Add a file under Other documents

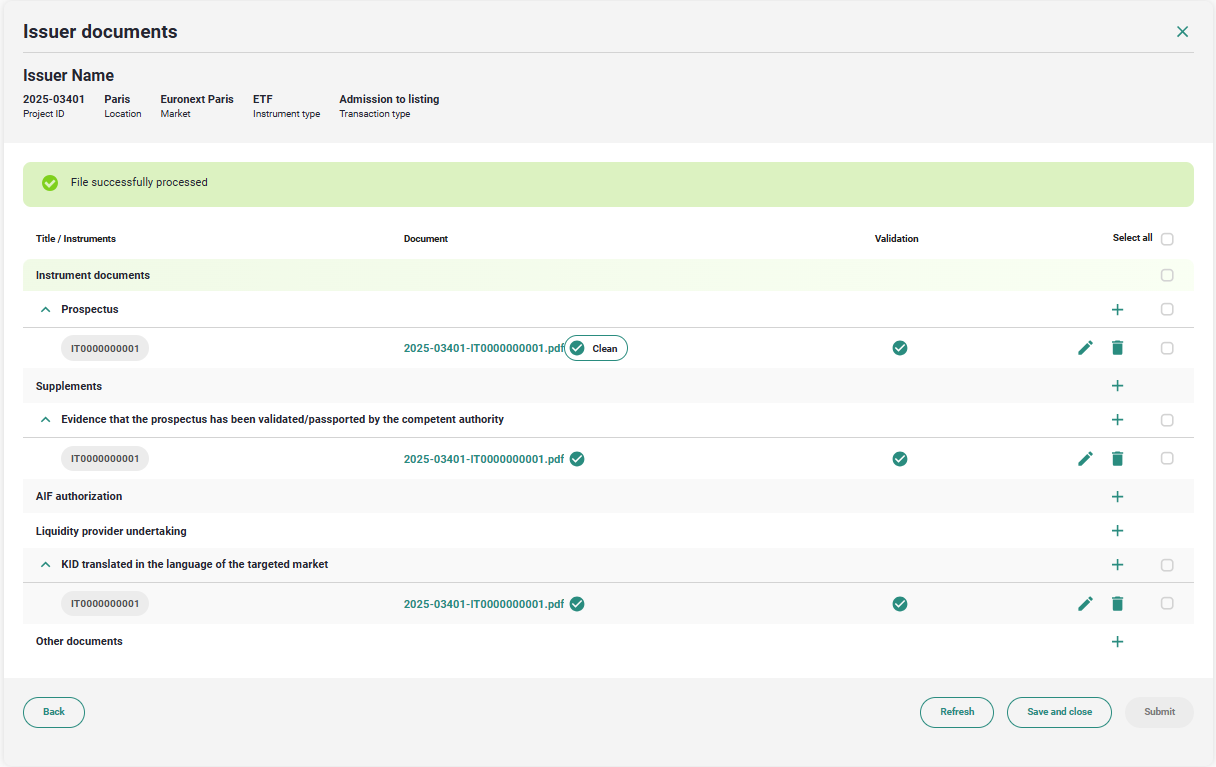pyautogui.click(x=1117, y=642)
